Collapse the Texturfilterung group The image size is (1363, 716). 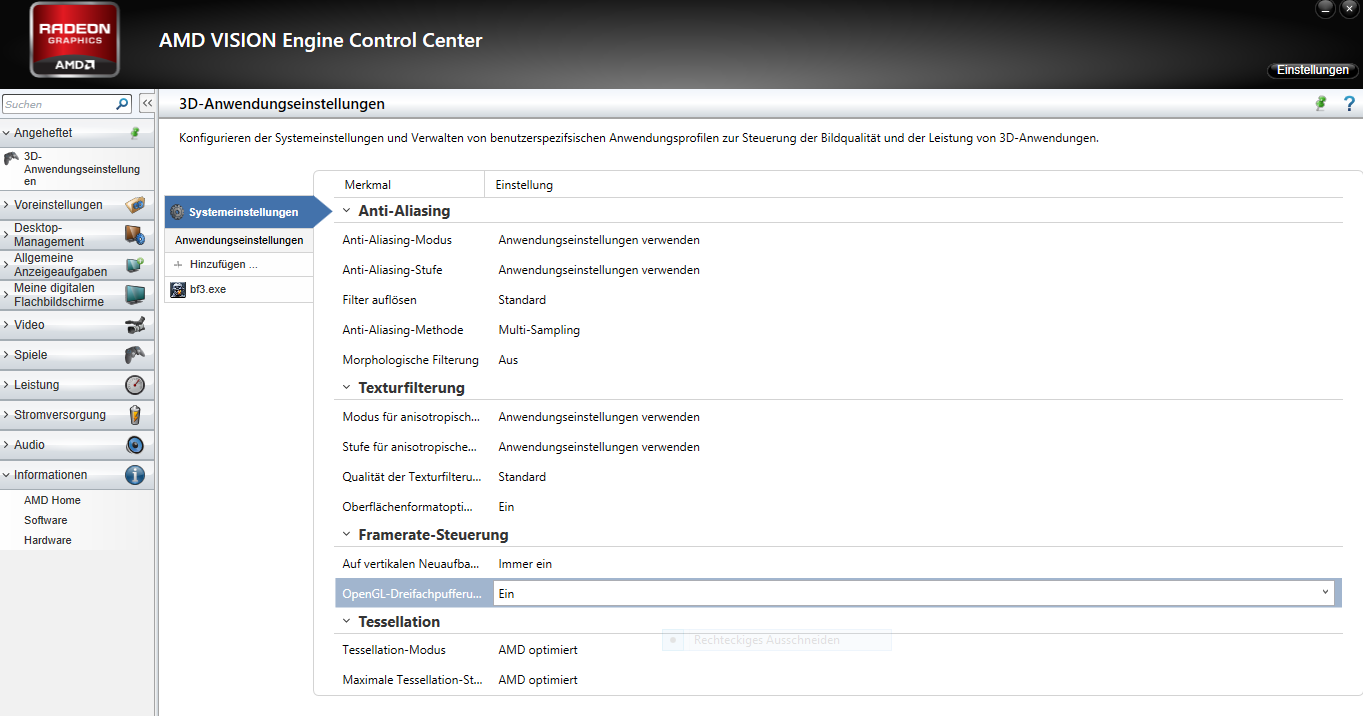coord(346,387)
